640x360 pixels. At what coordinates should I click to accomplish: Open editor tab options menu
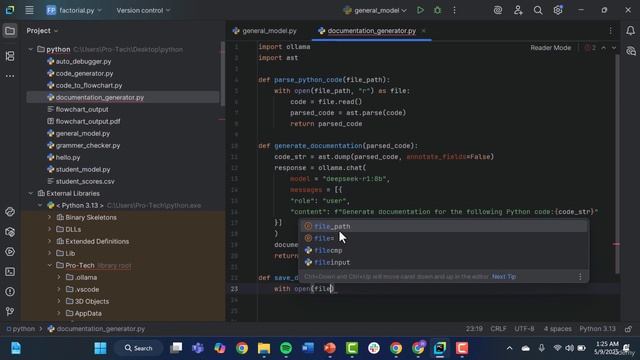611,31
